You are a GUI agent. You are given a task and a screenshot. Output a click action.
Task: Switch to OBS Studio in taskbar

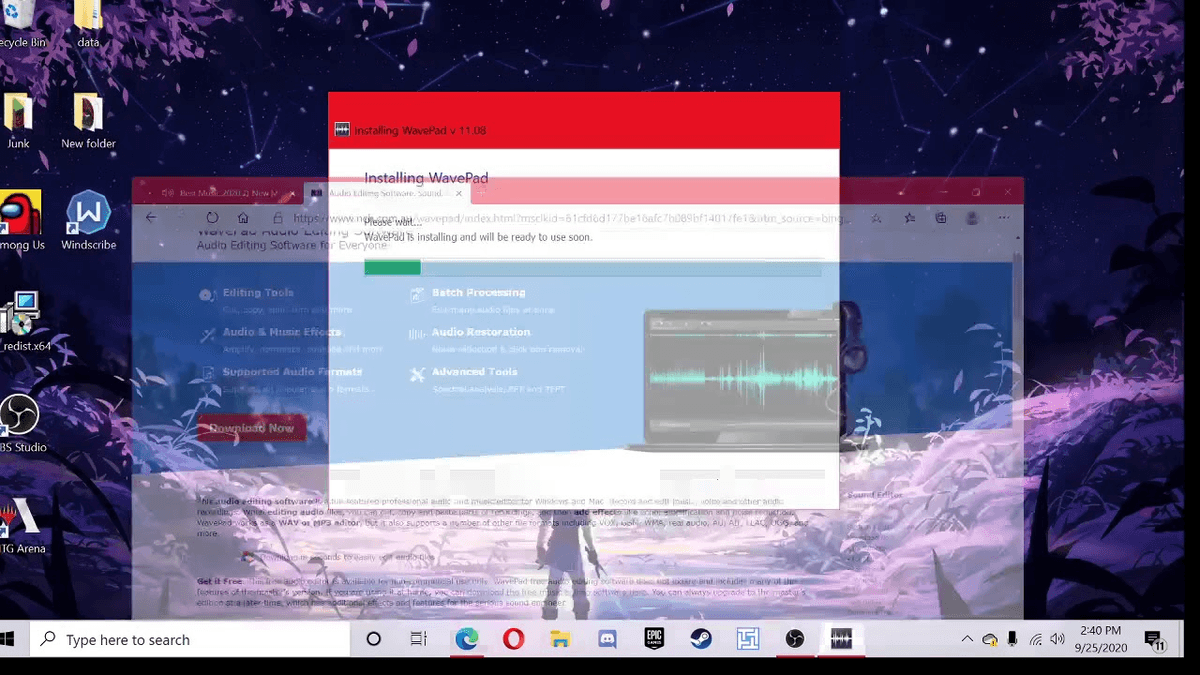click(795, 640)
